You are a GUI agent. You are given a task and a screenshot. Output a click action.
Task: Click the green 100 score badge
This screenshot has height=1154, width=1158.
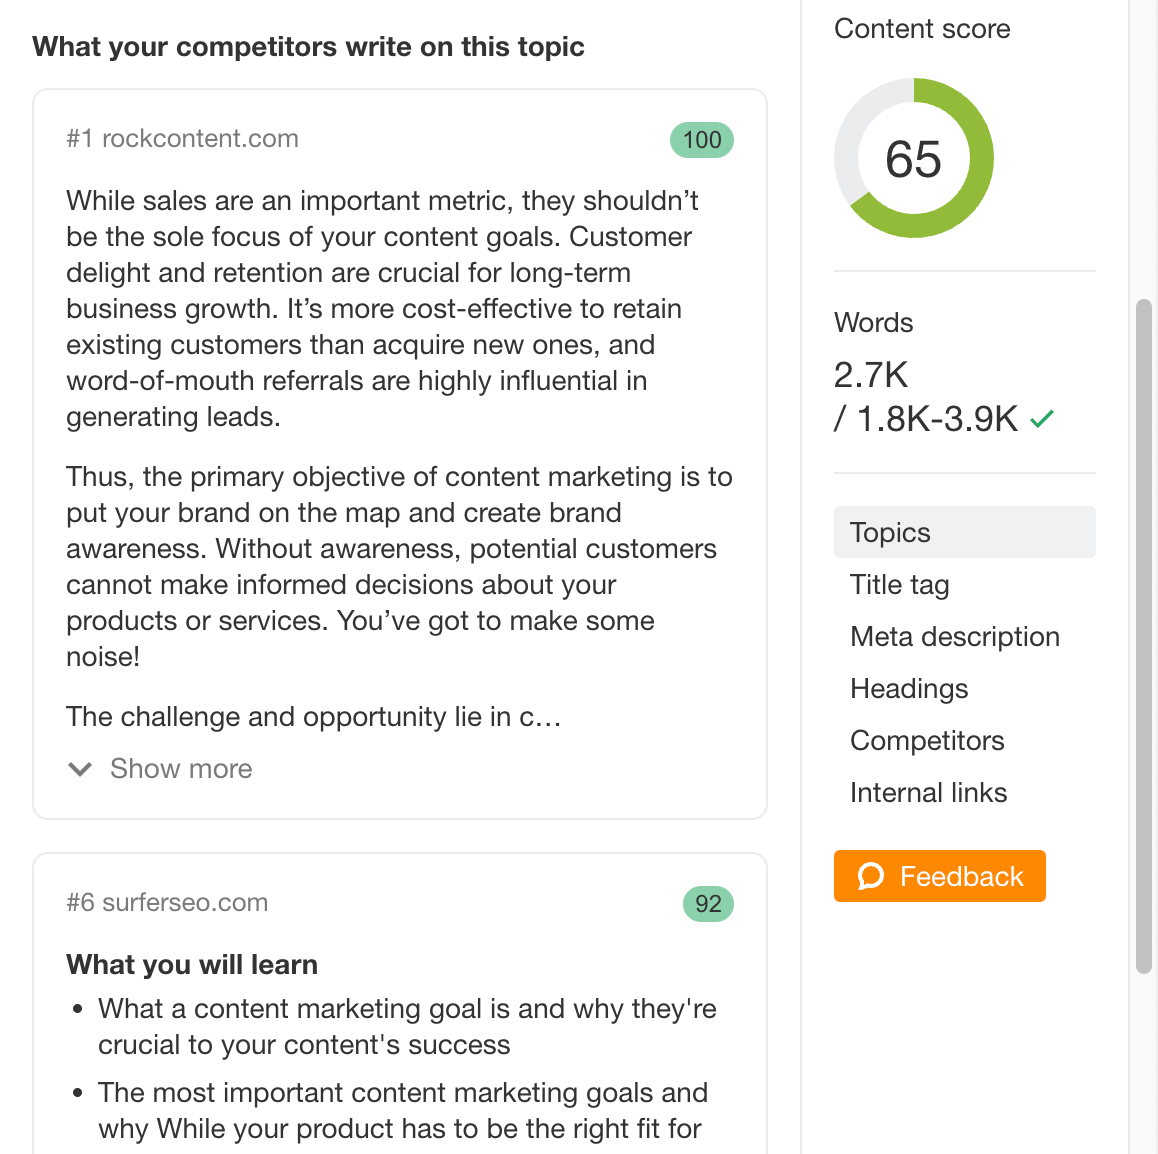(x=701, y=140)
